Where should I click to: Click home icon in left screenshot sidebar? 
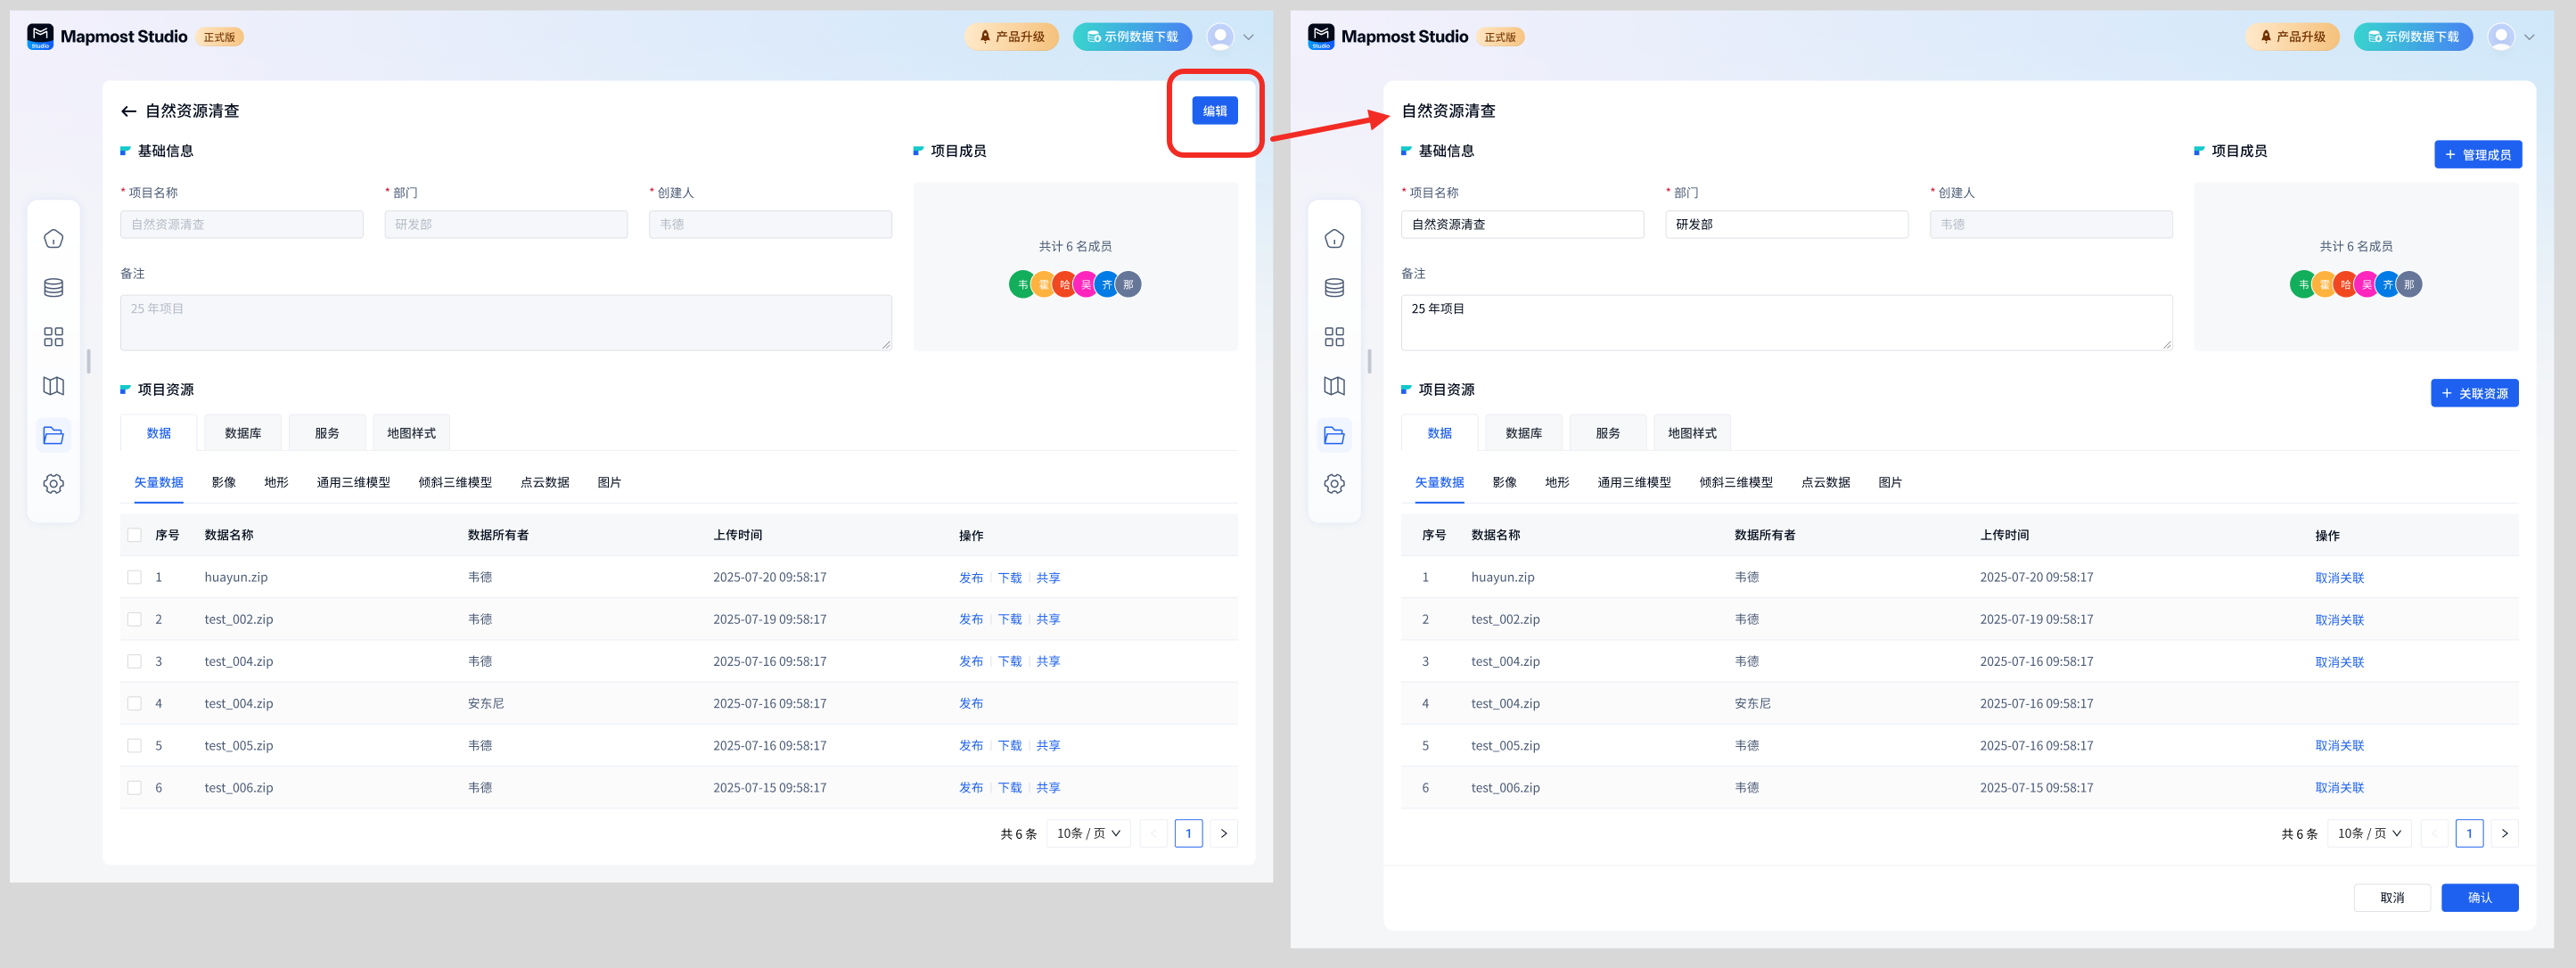53,238
